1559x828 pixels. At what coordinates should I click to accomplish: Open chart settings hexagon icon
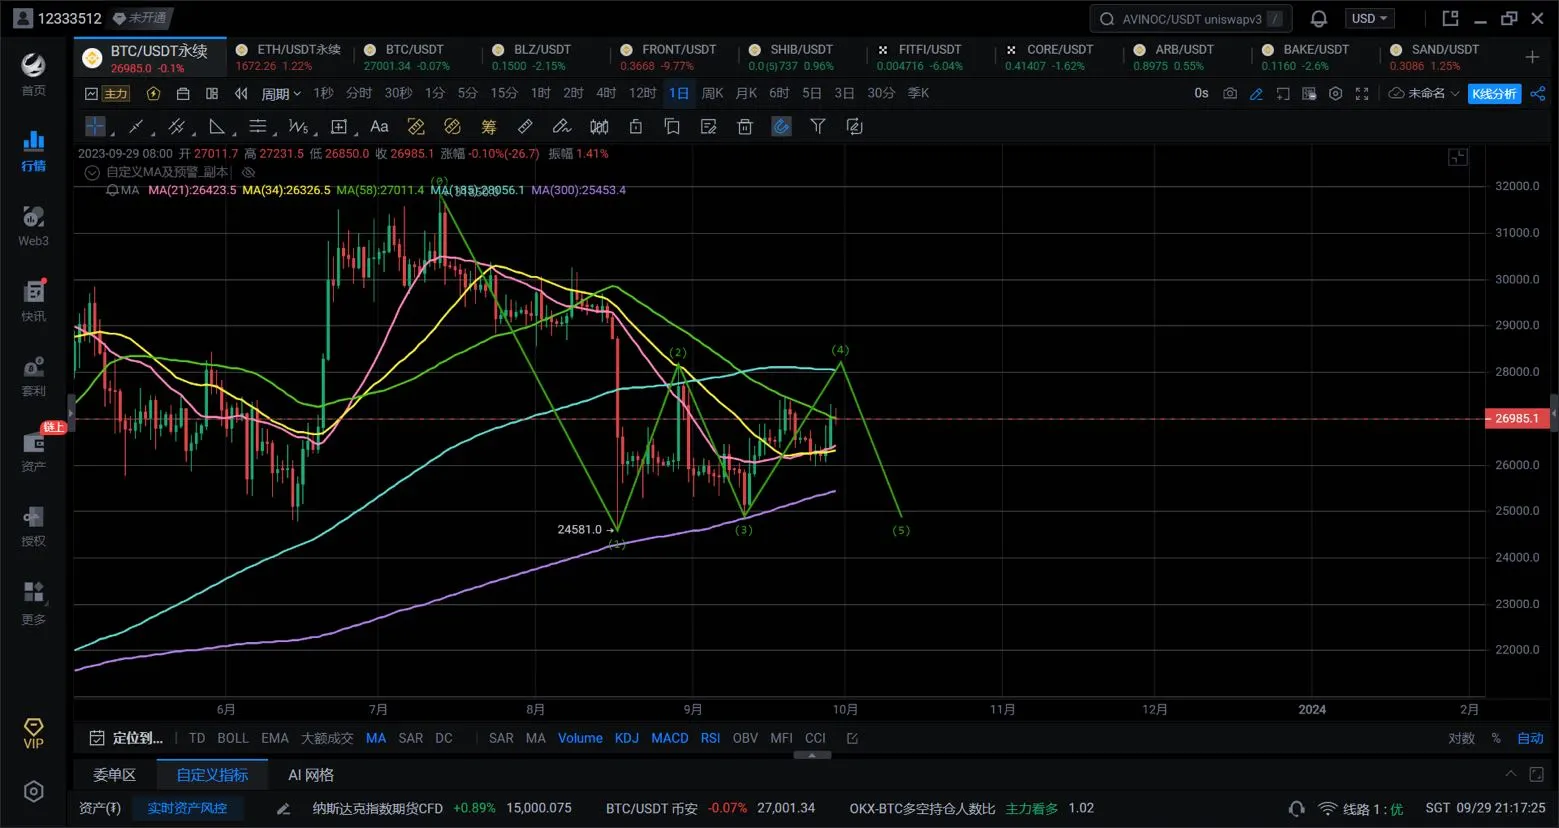click(x=1335, y=93)
